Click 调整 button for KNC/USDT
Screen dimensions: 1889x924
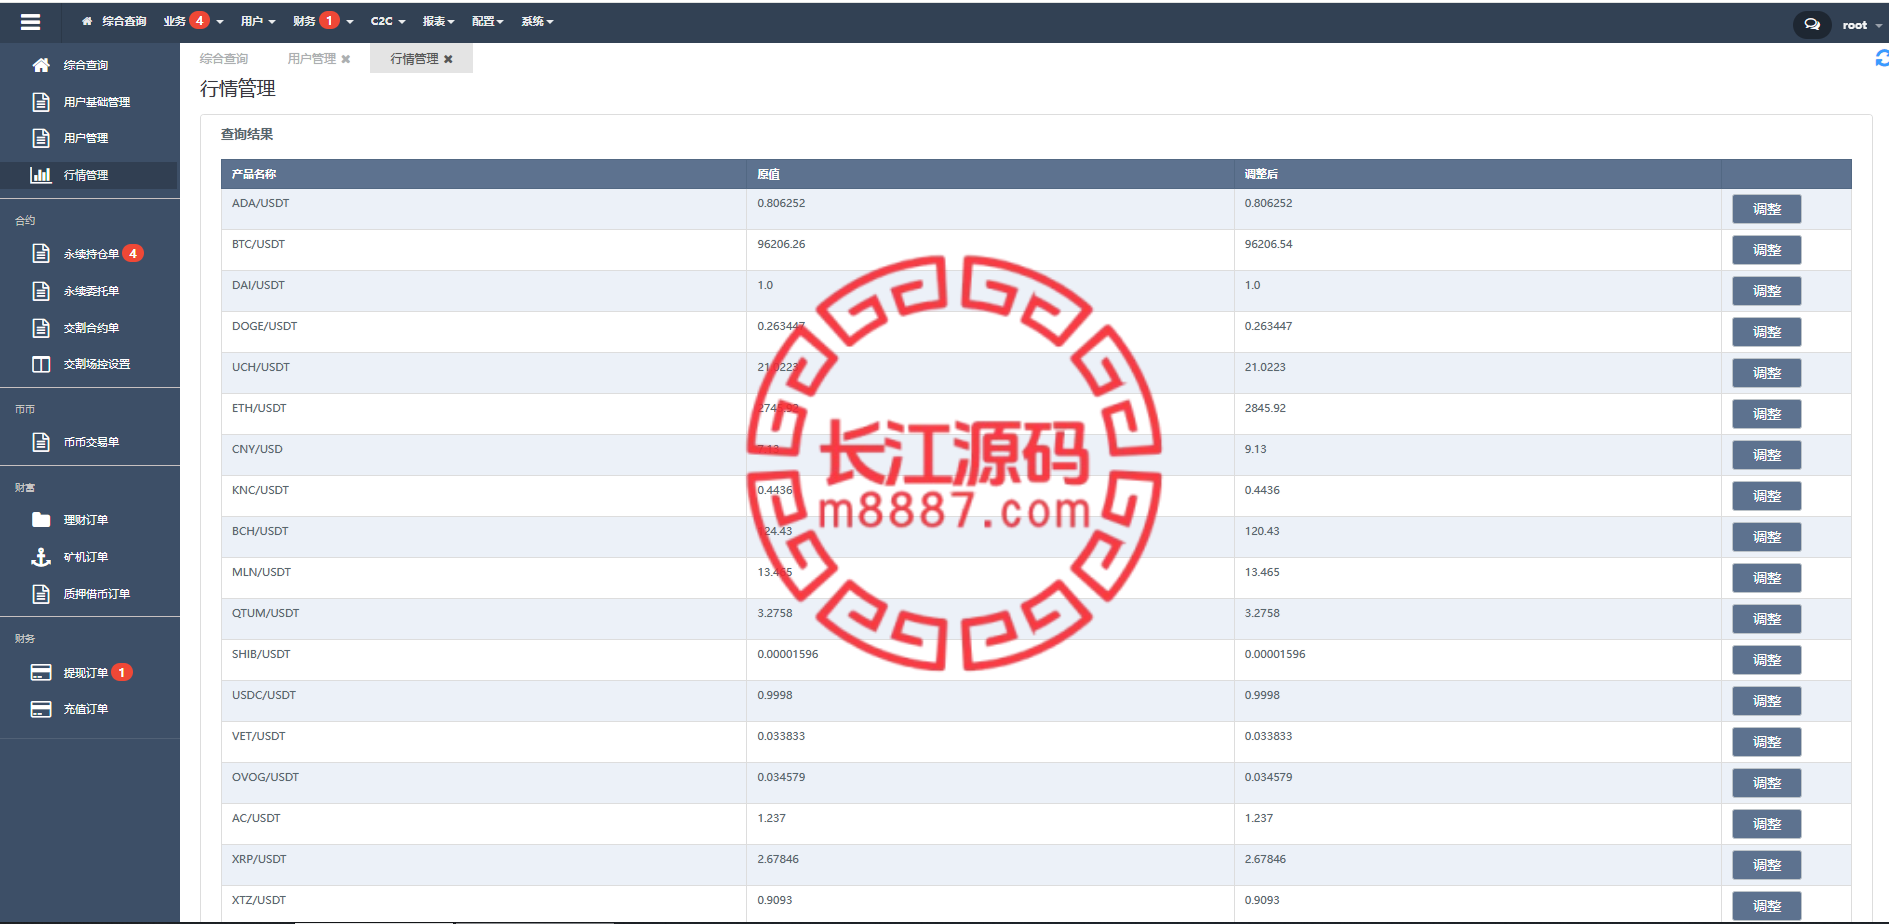tap(1766, 496)
